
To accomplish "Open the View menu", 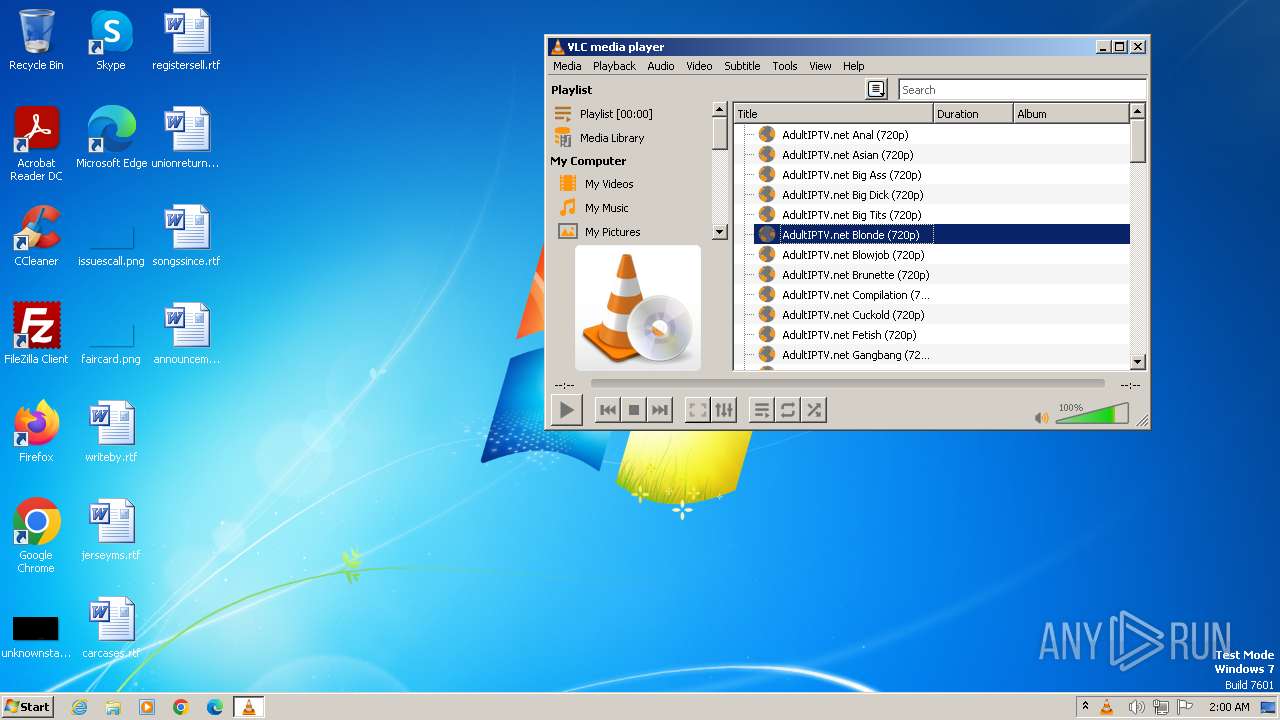I will pyautogui.click(x=820, y=66).
